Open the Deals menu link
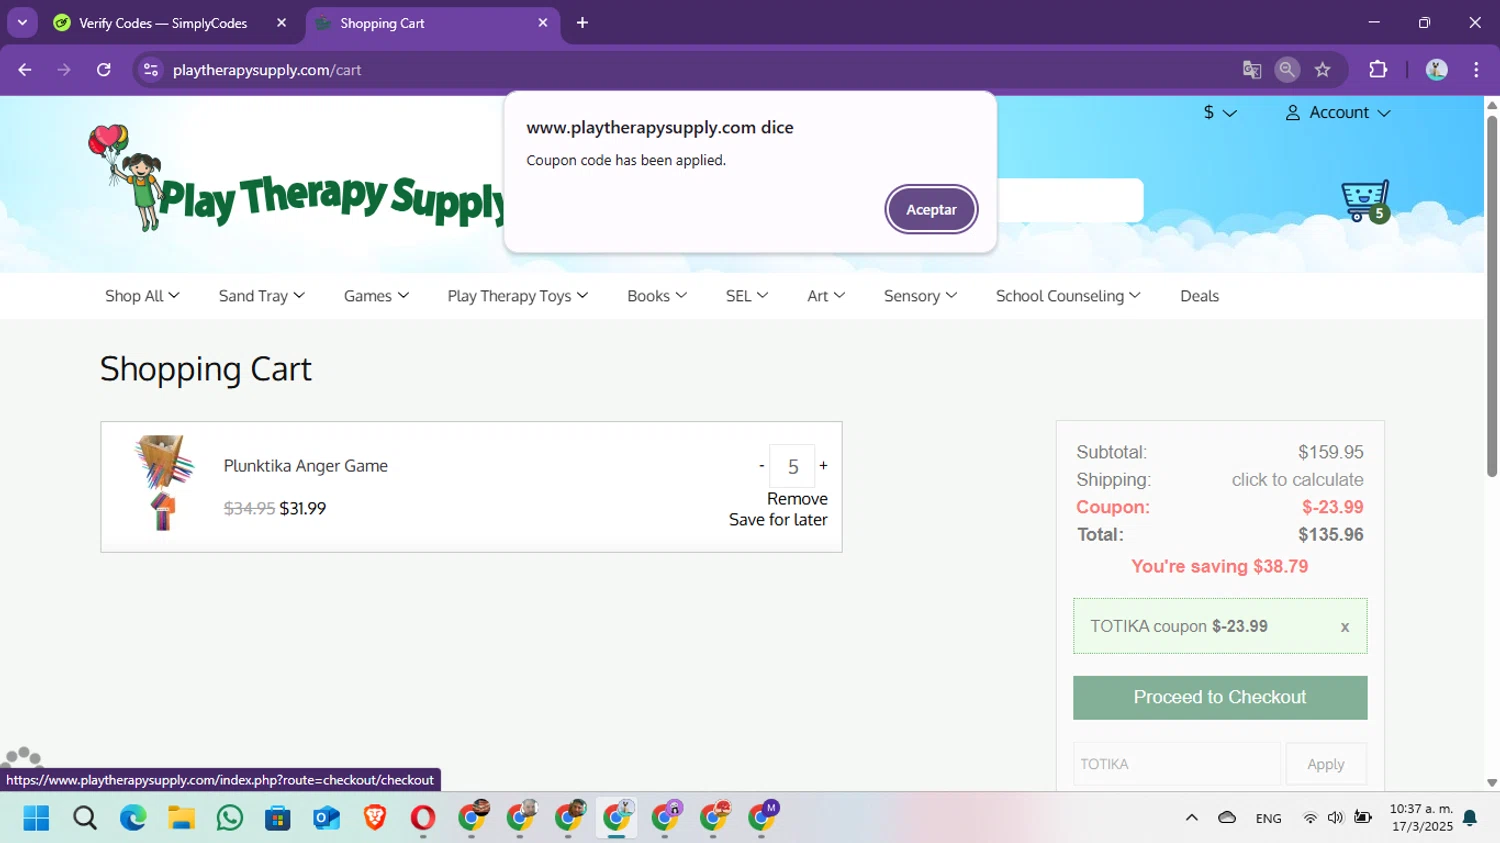The height and width of the screenshot is (843, 1500). click(x=1199, y=296)
